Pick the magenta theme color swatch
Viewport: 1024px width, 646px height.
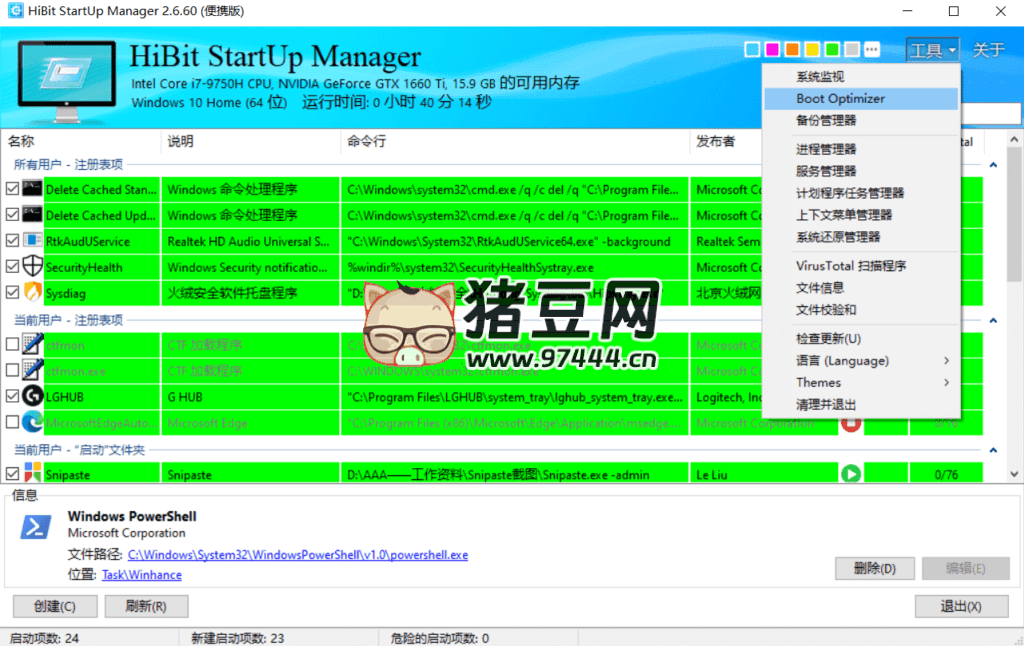tap(772, 50)
